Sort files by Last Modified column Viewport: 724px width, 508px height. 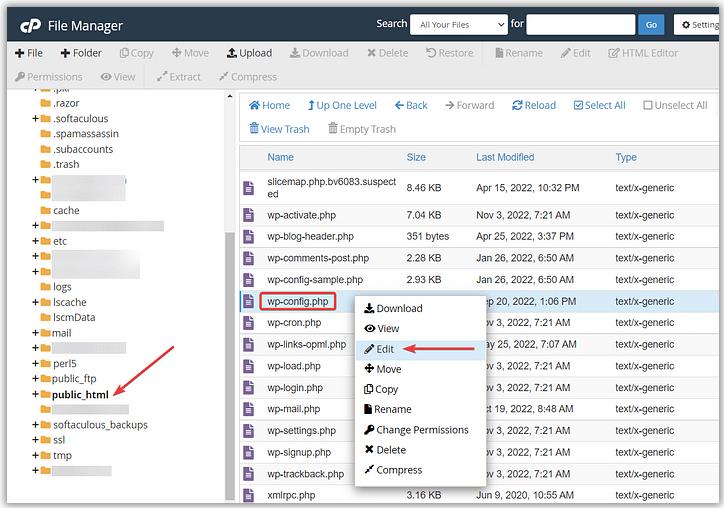(x=505, y=157)
